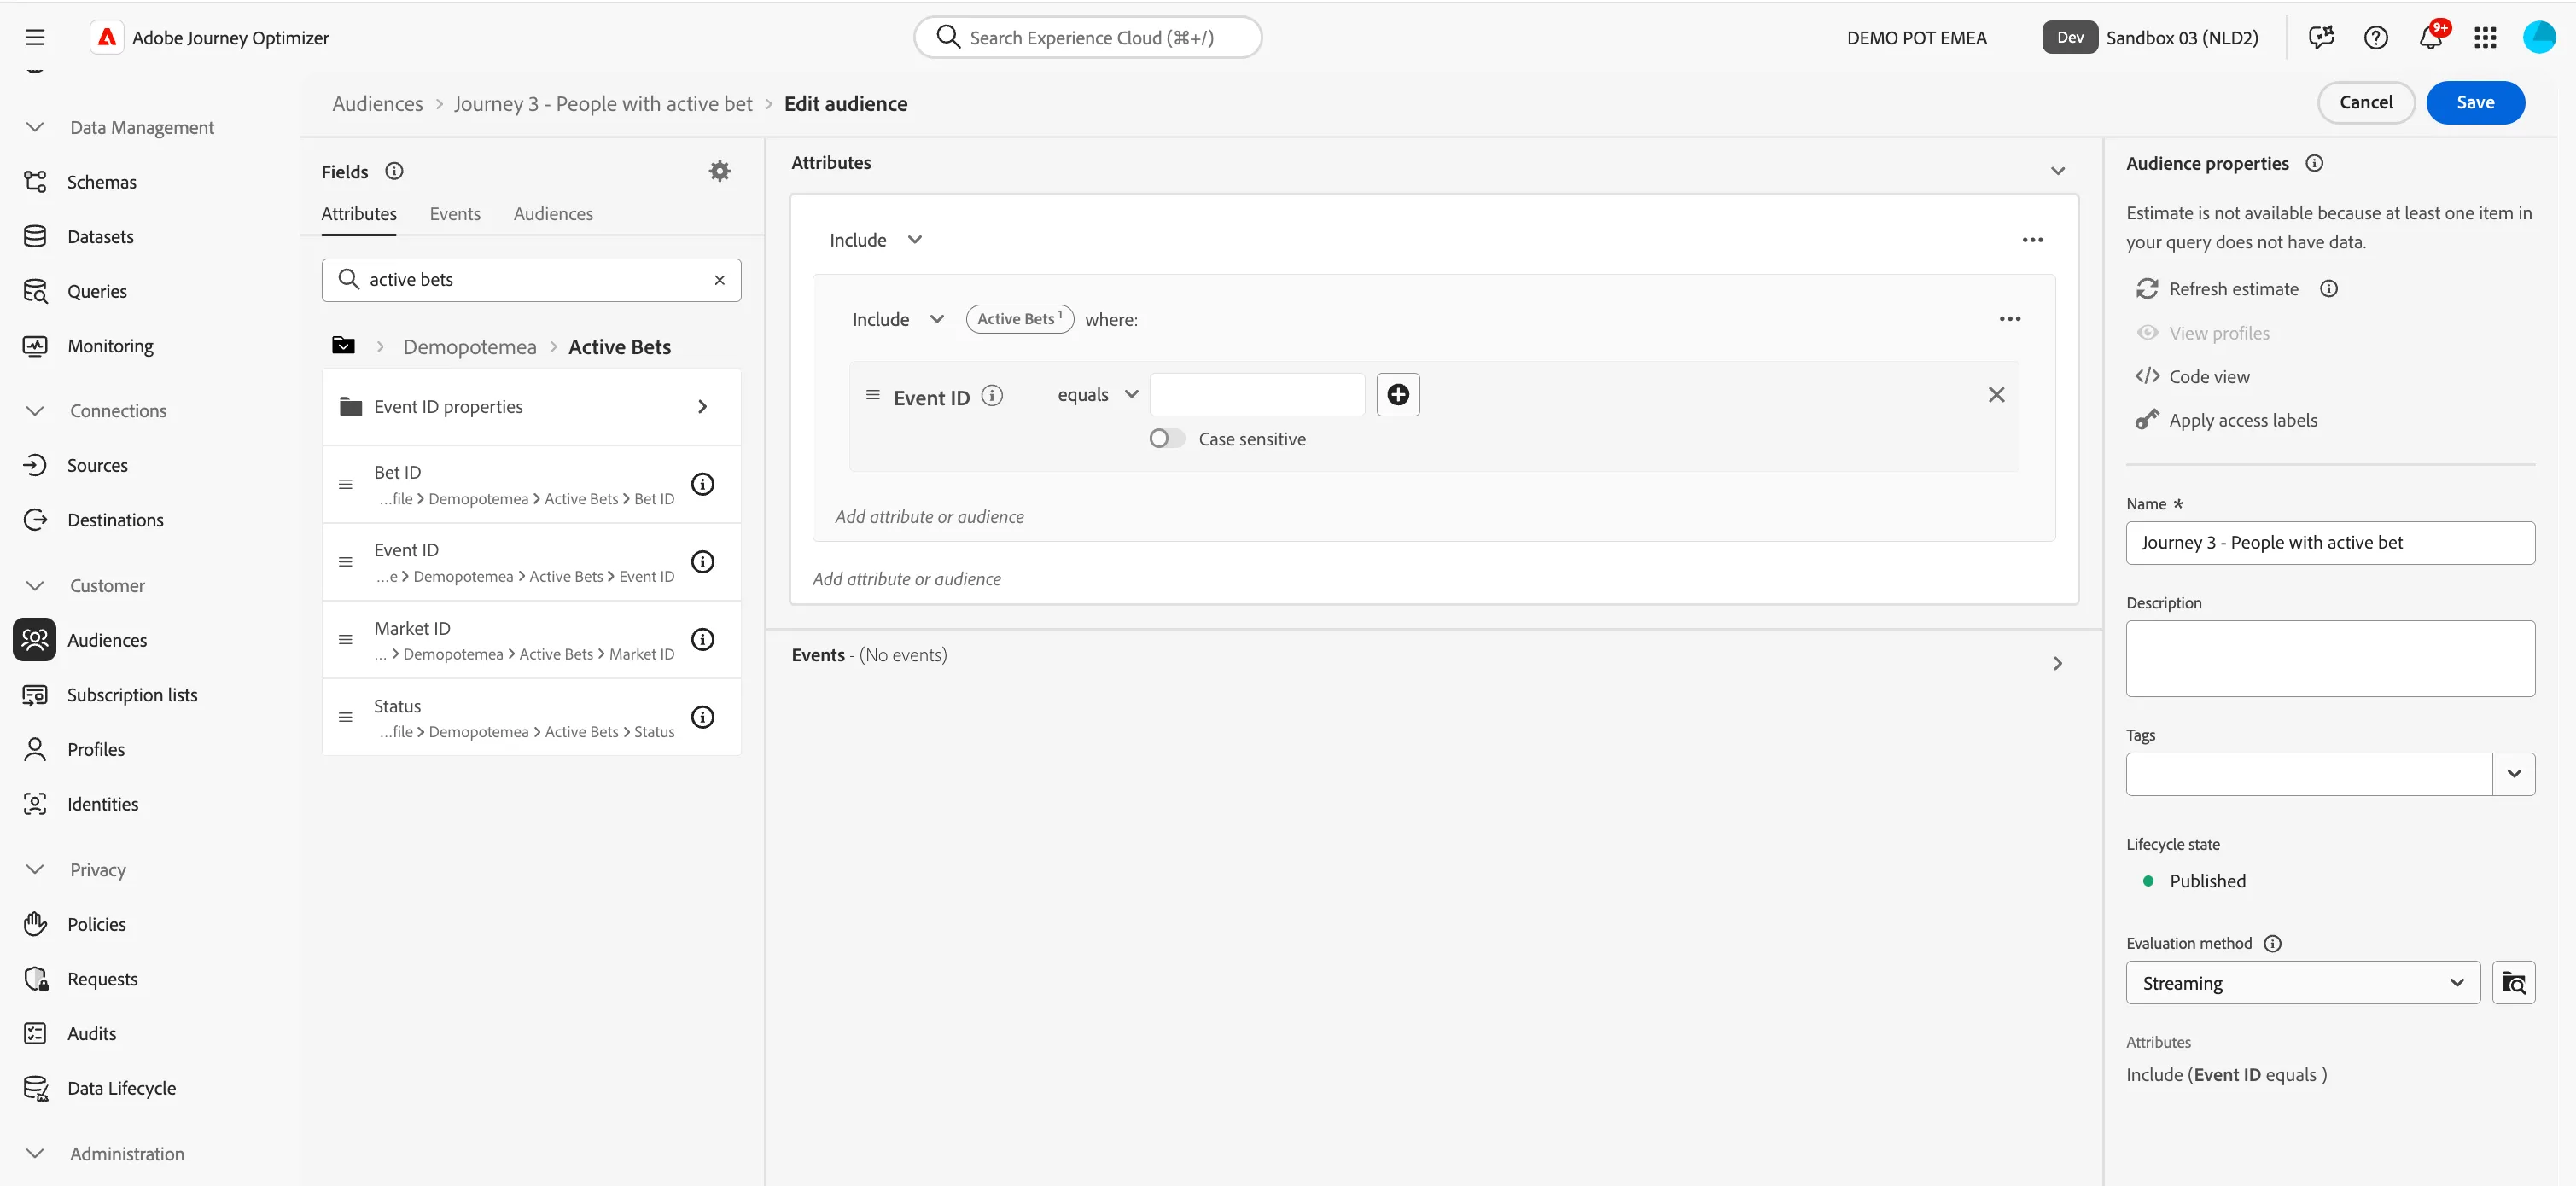Image resolution: width=2576 pixels, height=1186 pixels.
Task: Remove the Event ID condition
Action: [x=1997, y=395]
